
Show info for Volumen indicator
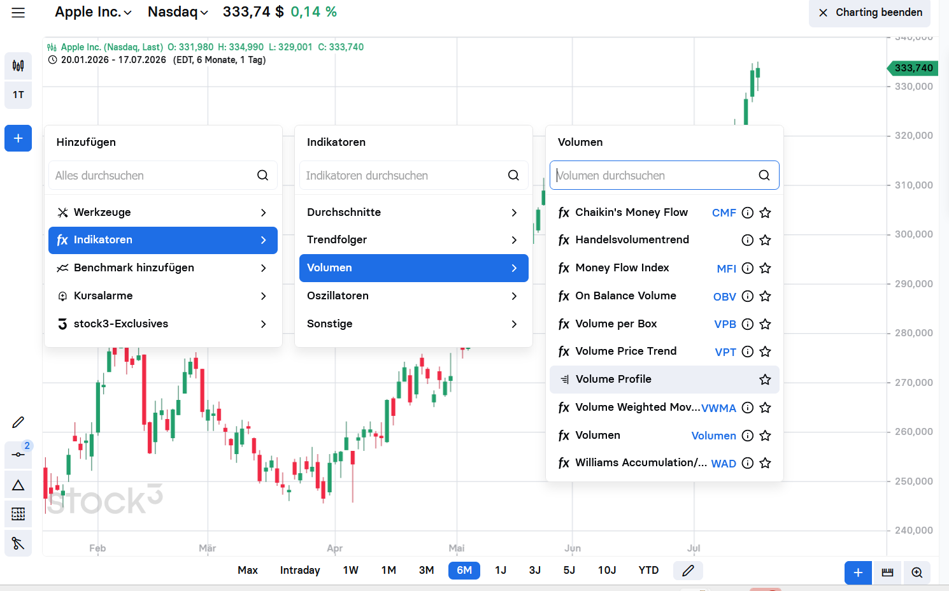747,435
